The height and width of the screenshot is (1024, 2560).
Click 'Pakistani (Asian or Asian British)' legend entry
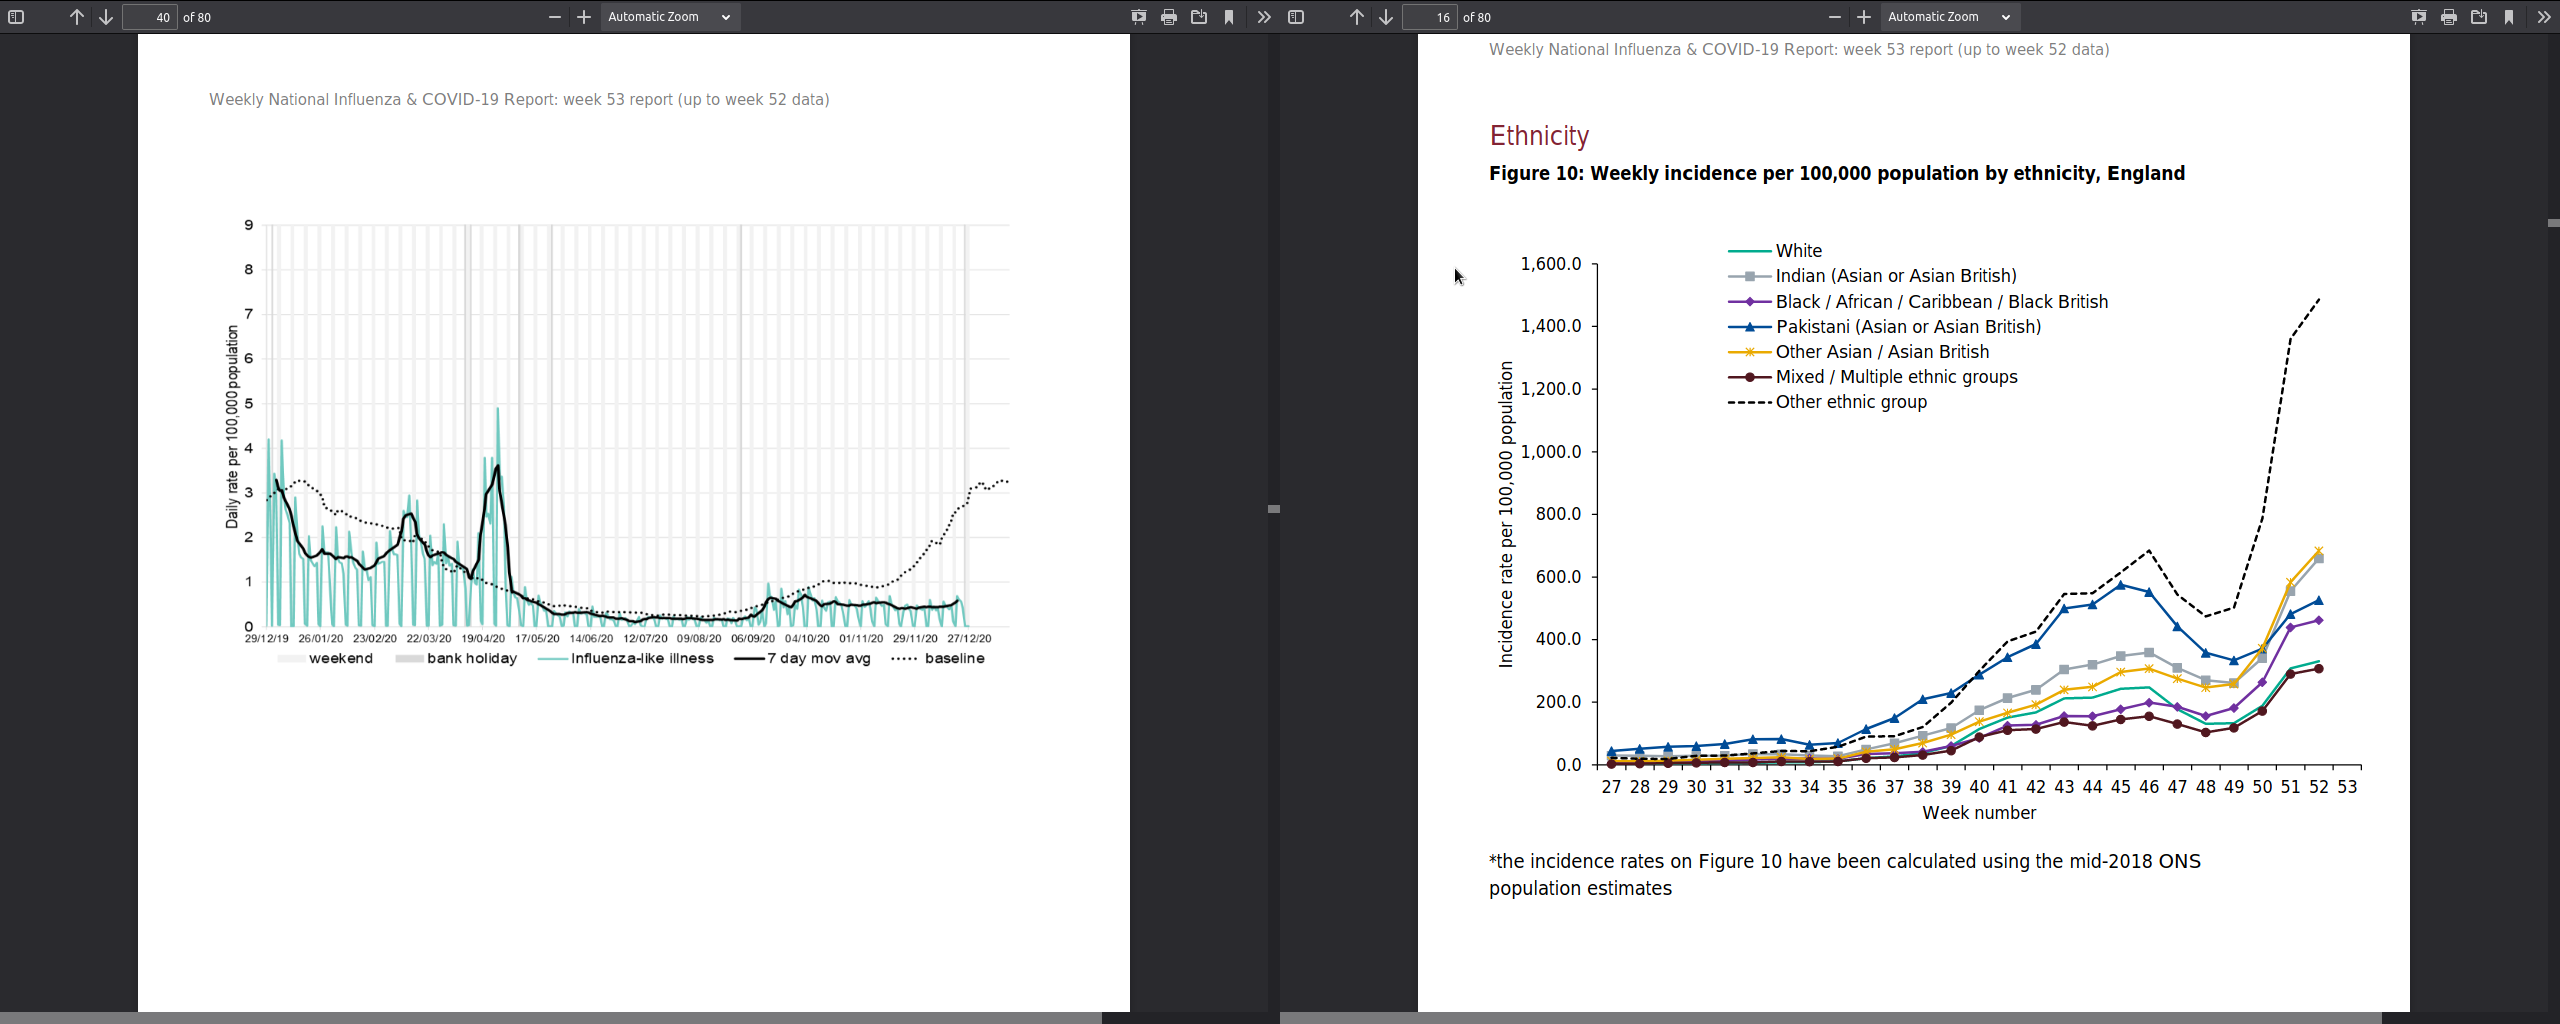pyautogui.click(x=1885, y=327)
